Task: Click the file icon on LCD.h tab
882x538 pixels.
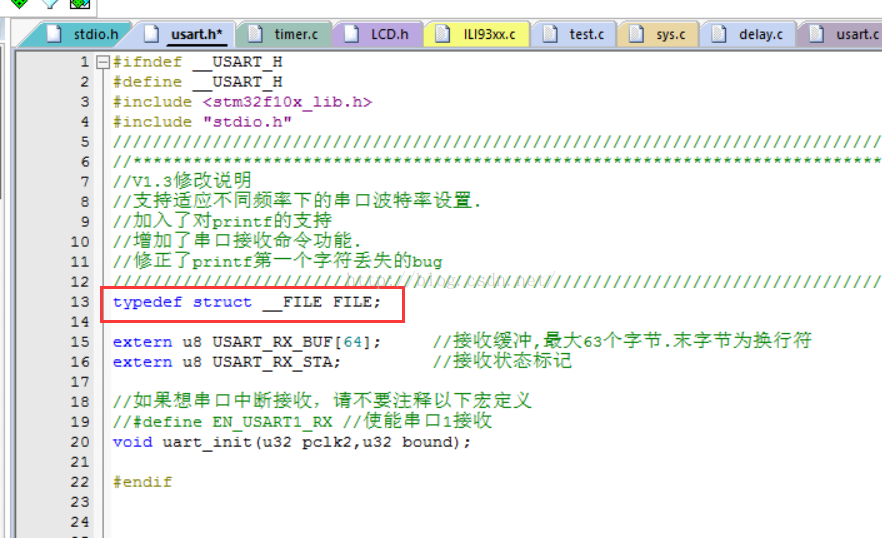Action: (x=352, y=34)
